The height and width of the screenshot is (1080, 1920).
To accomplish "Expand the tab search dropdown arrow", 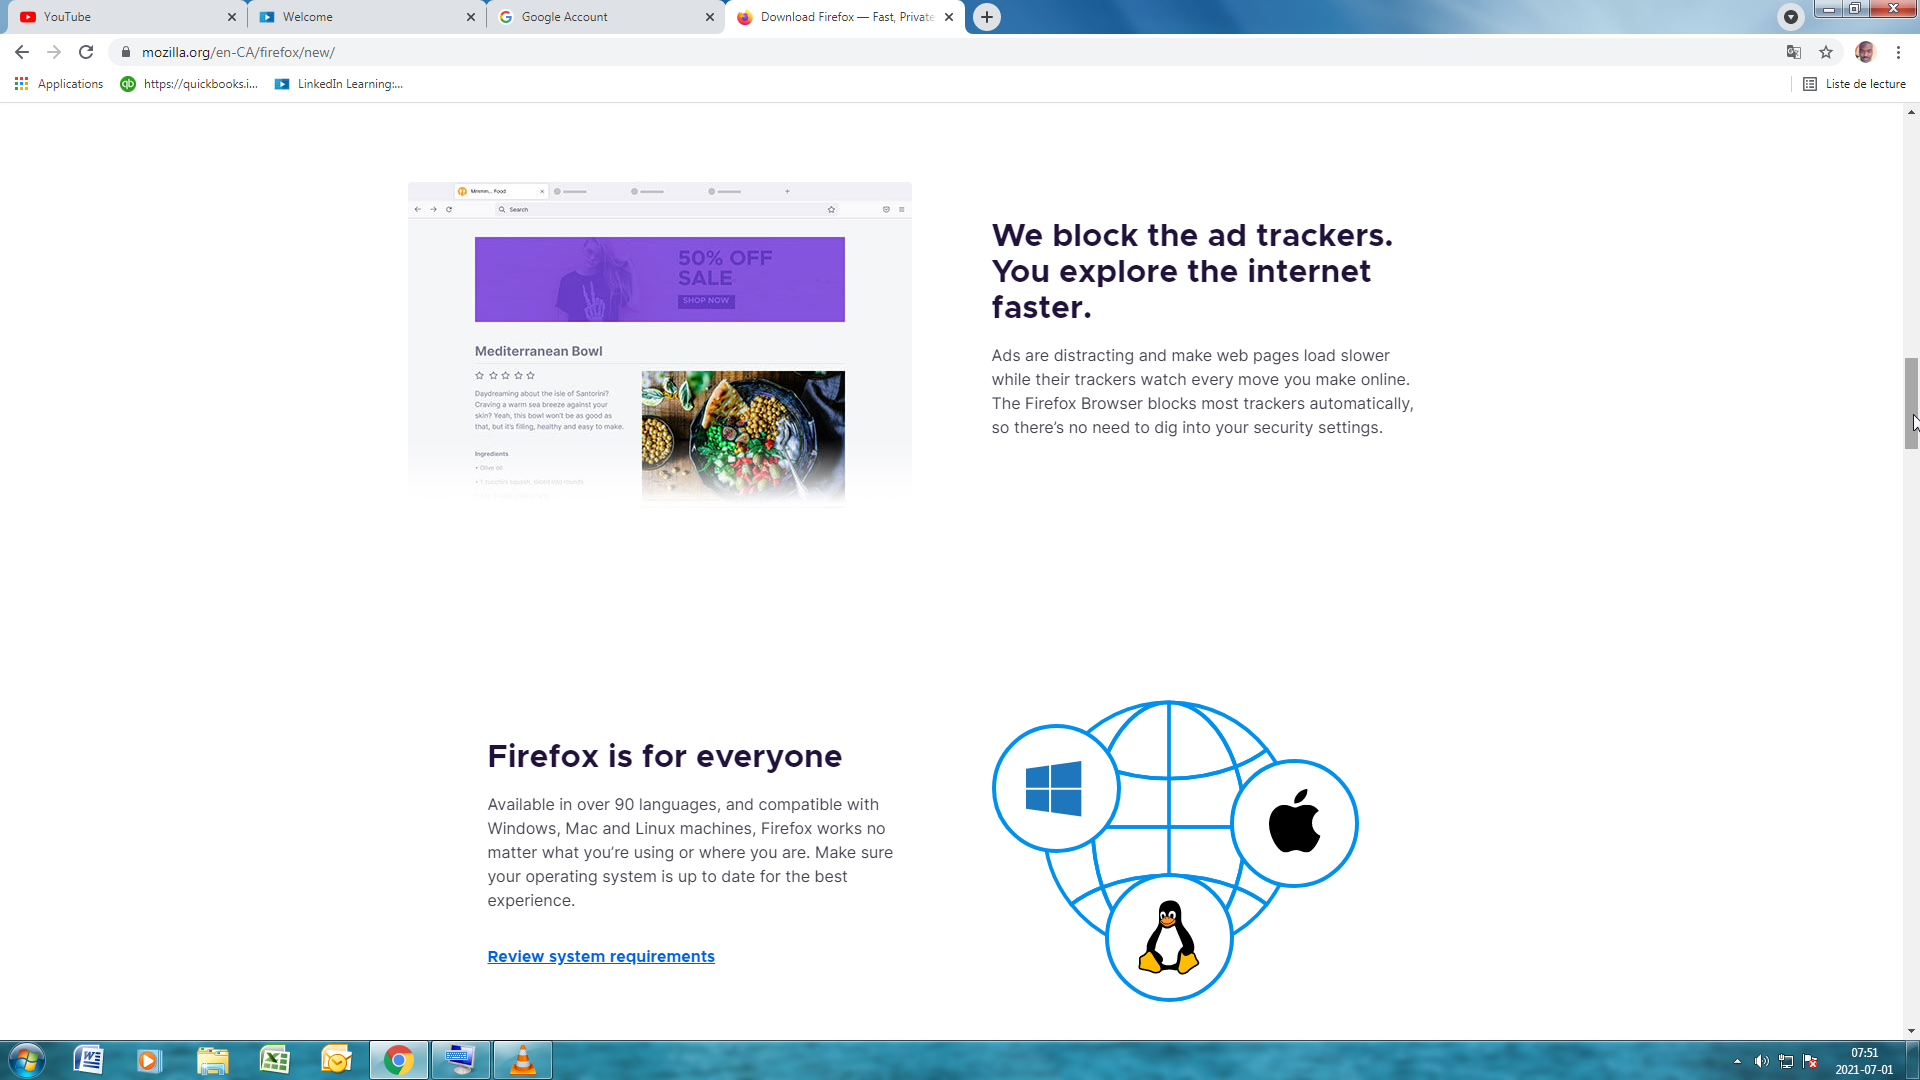I will 1791,17.
